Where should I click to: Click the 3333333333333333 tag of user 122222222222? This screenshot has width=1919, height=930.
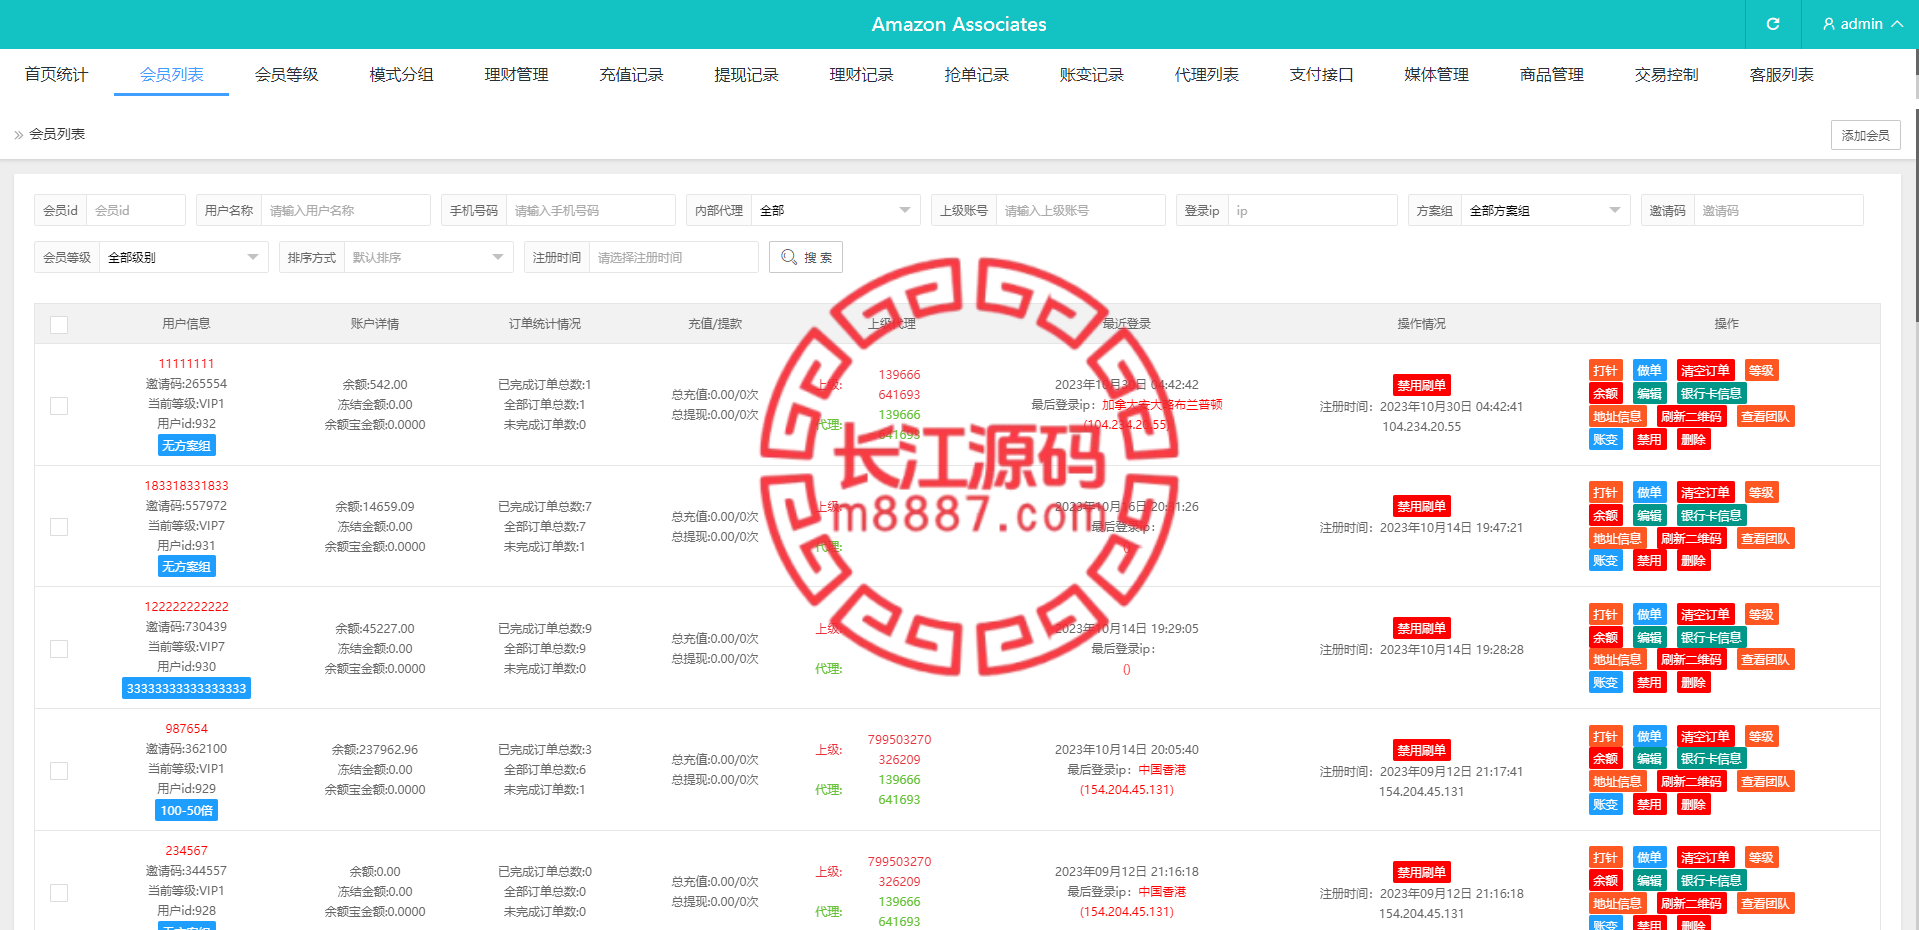coord(187,689)
